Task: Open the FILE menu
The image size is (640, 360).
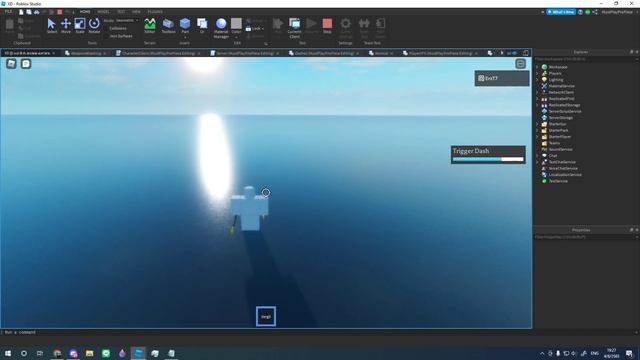Action: pos(8,12)
